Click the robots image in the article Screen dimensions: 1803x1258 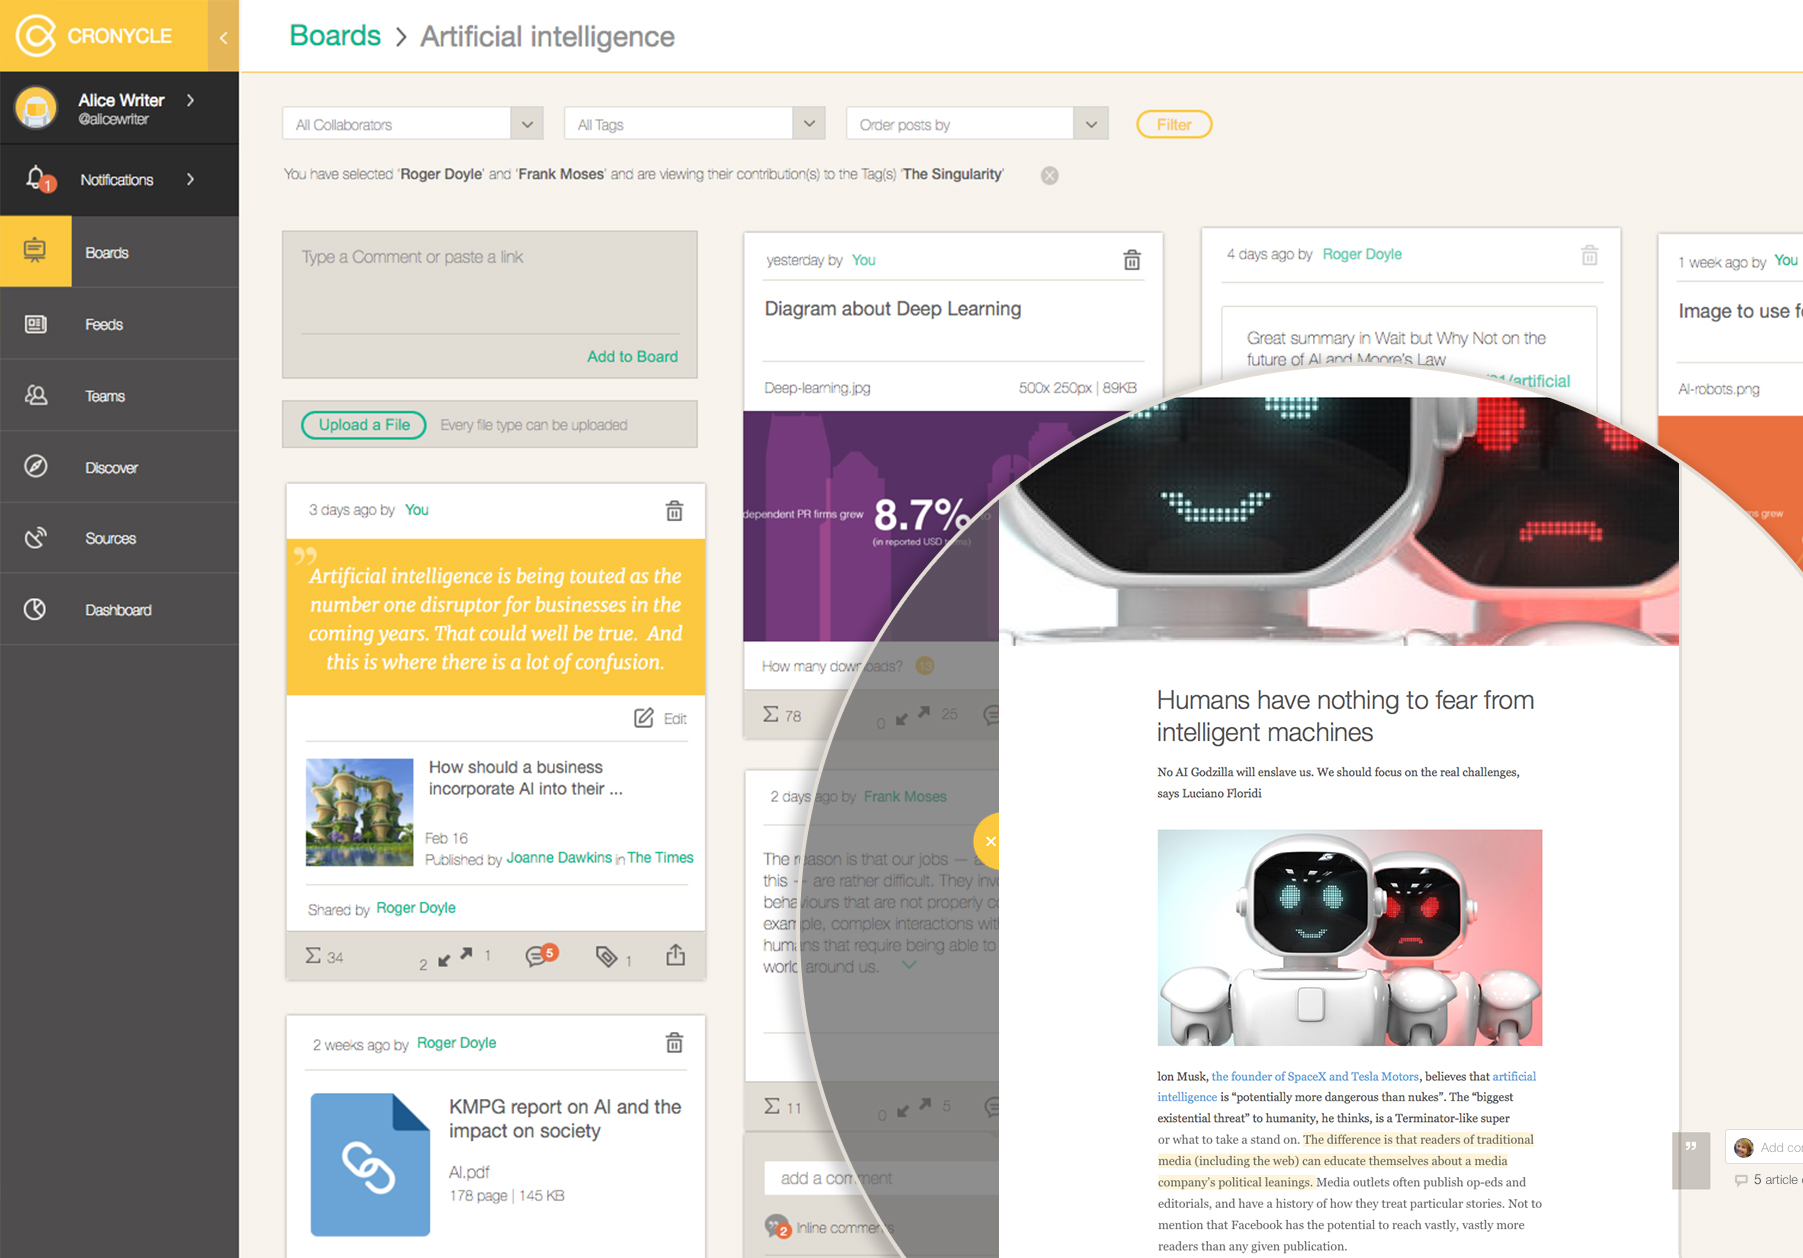tap(1350, 937)
